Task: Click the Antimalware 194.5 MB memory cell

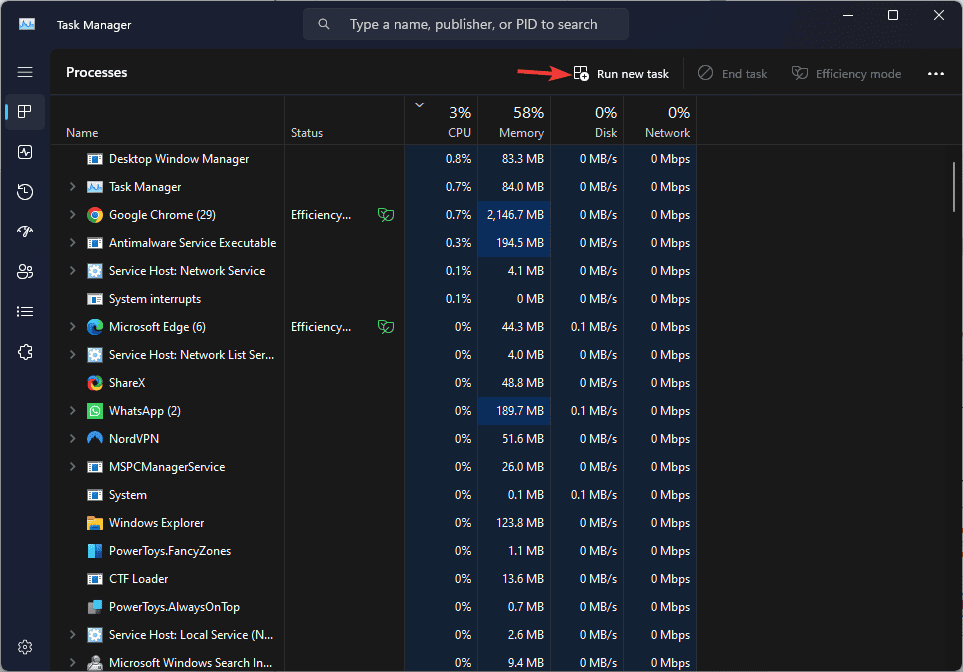Action: tap(514, 243)
